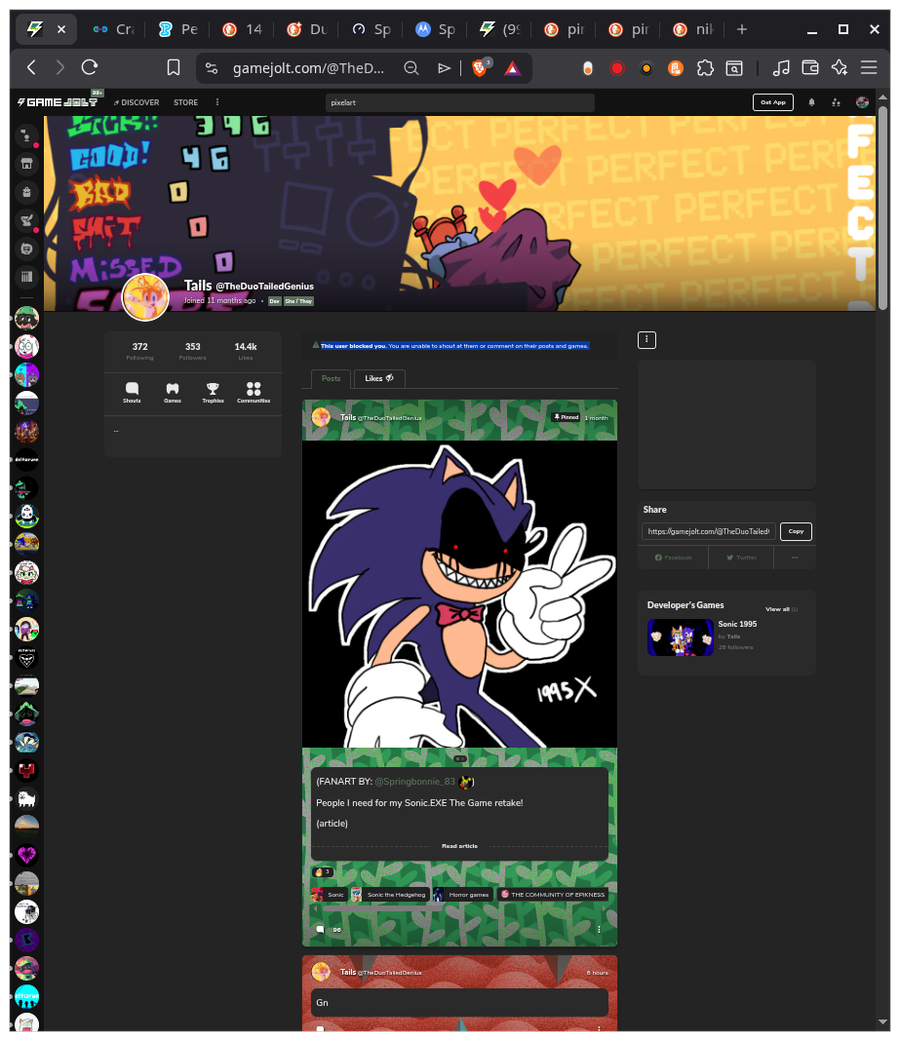Open the friends list icon
Image resolution: width=900 pixels, height=1041 pixels.
(x=836, y=102)
